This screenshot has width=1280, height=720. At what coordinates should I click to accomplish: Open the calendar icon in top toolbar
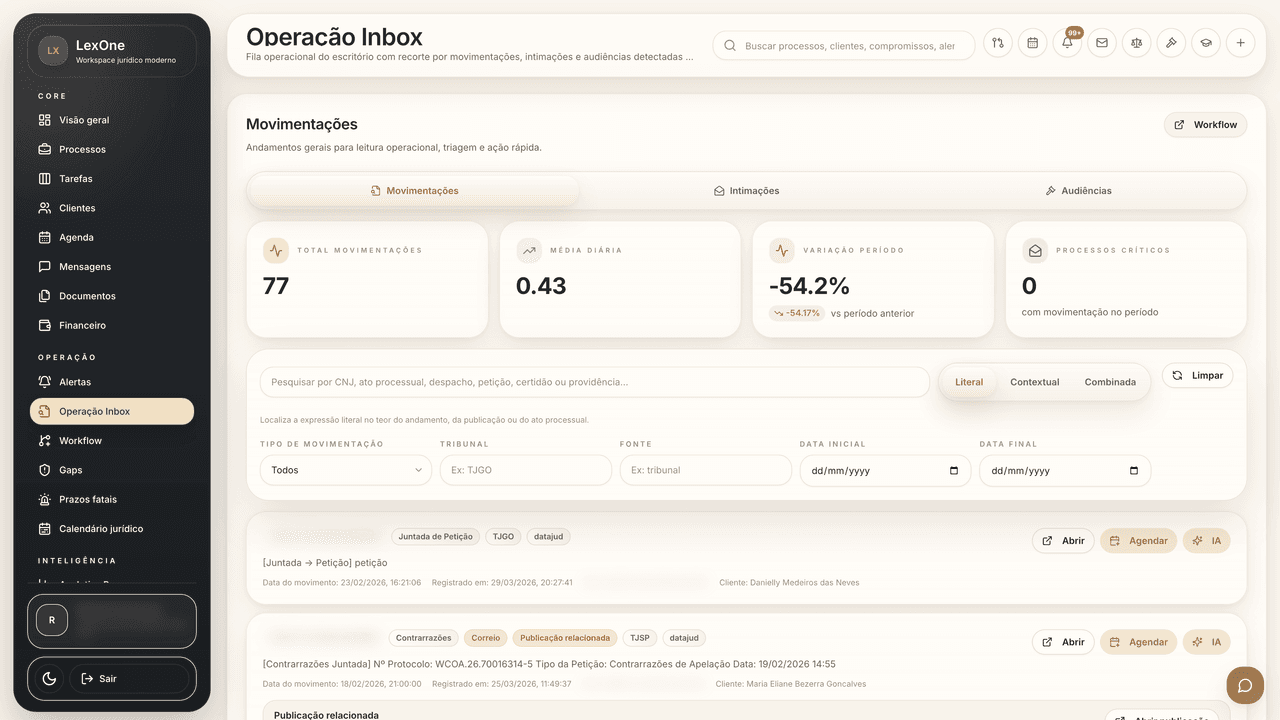coord(1032,44)
